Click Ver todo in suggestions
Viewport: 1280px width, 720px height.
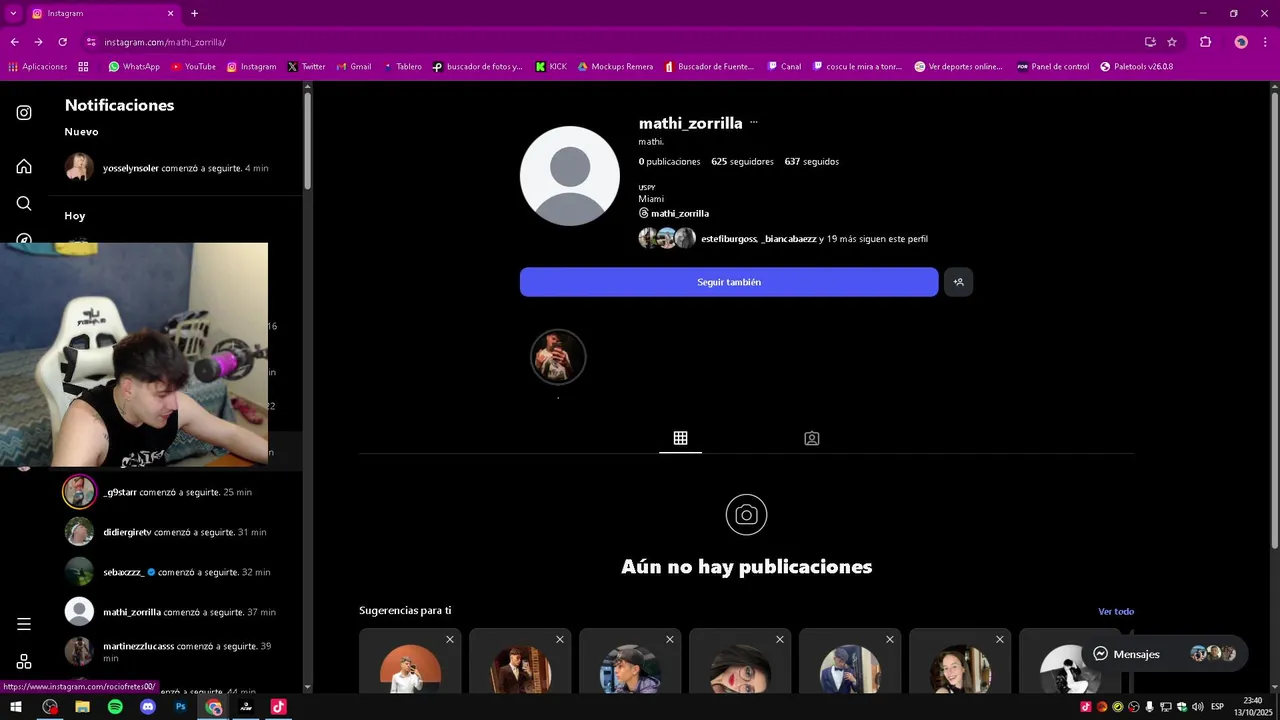coord(1116,611)
